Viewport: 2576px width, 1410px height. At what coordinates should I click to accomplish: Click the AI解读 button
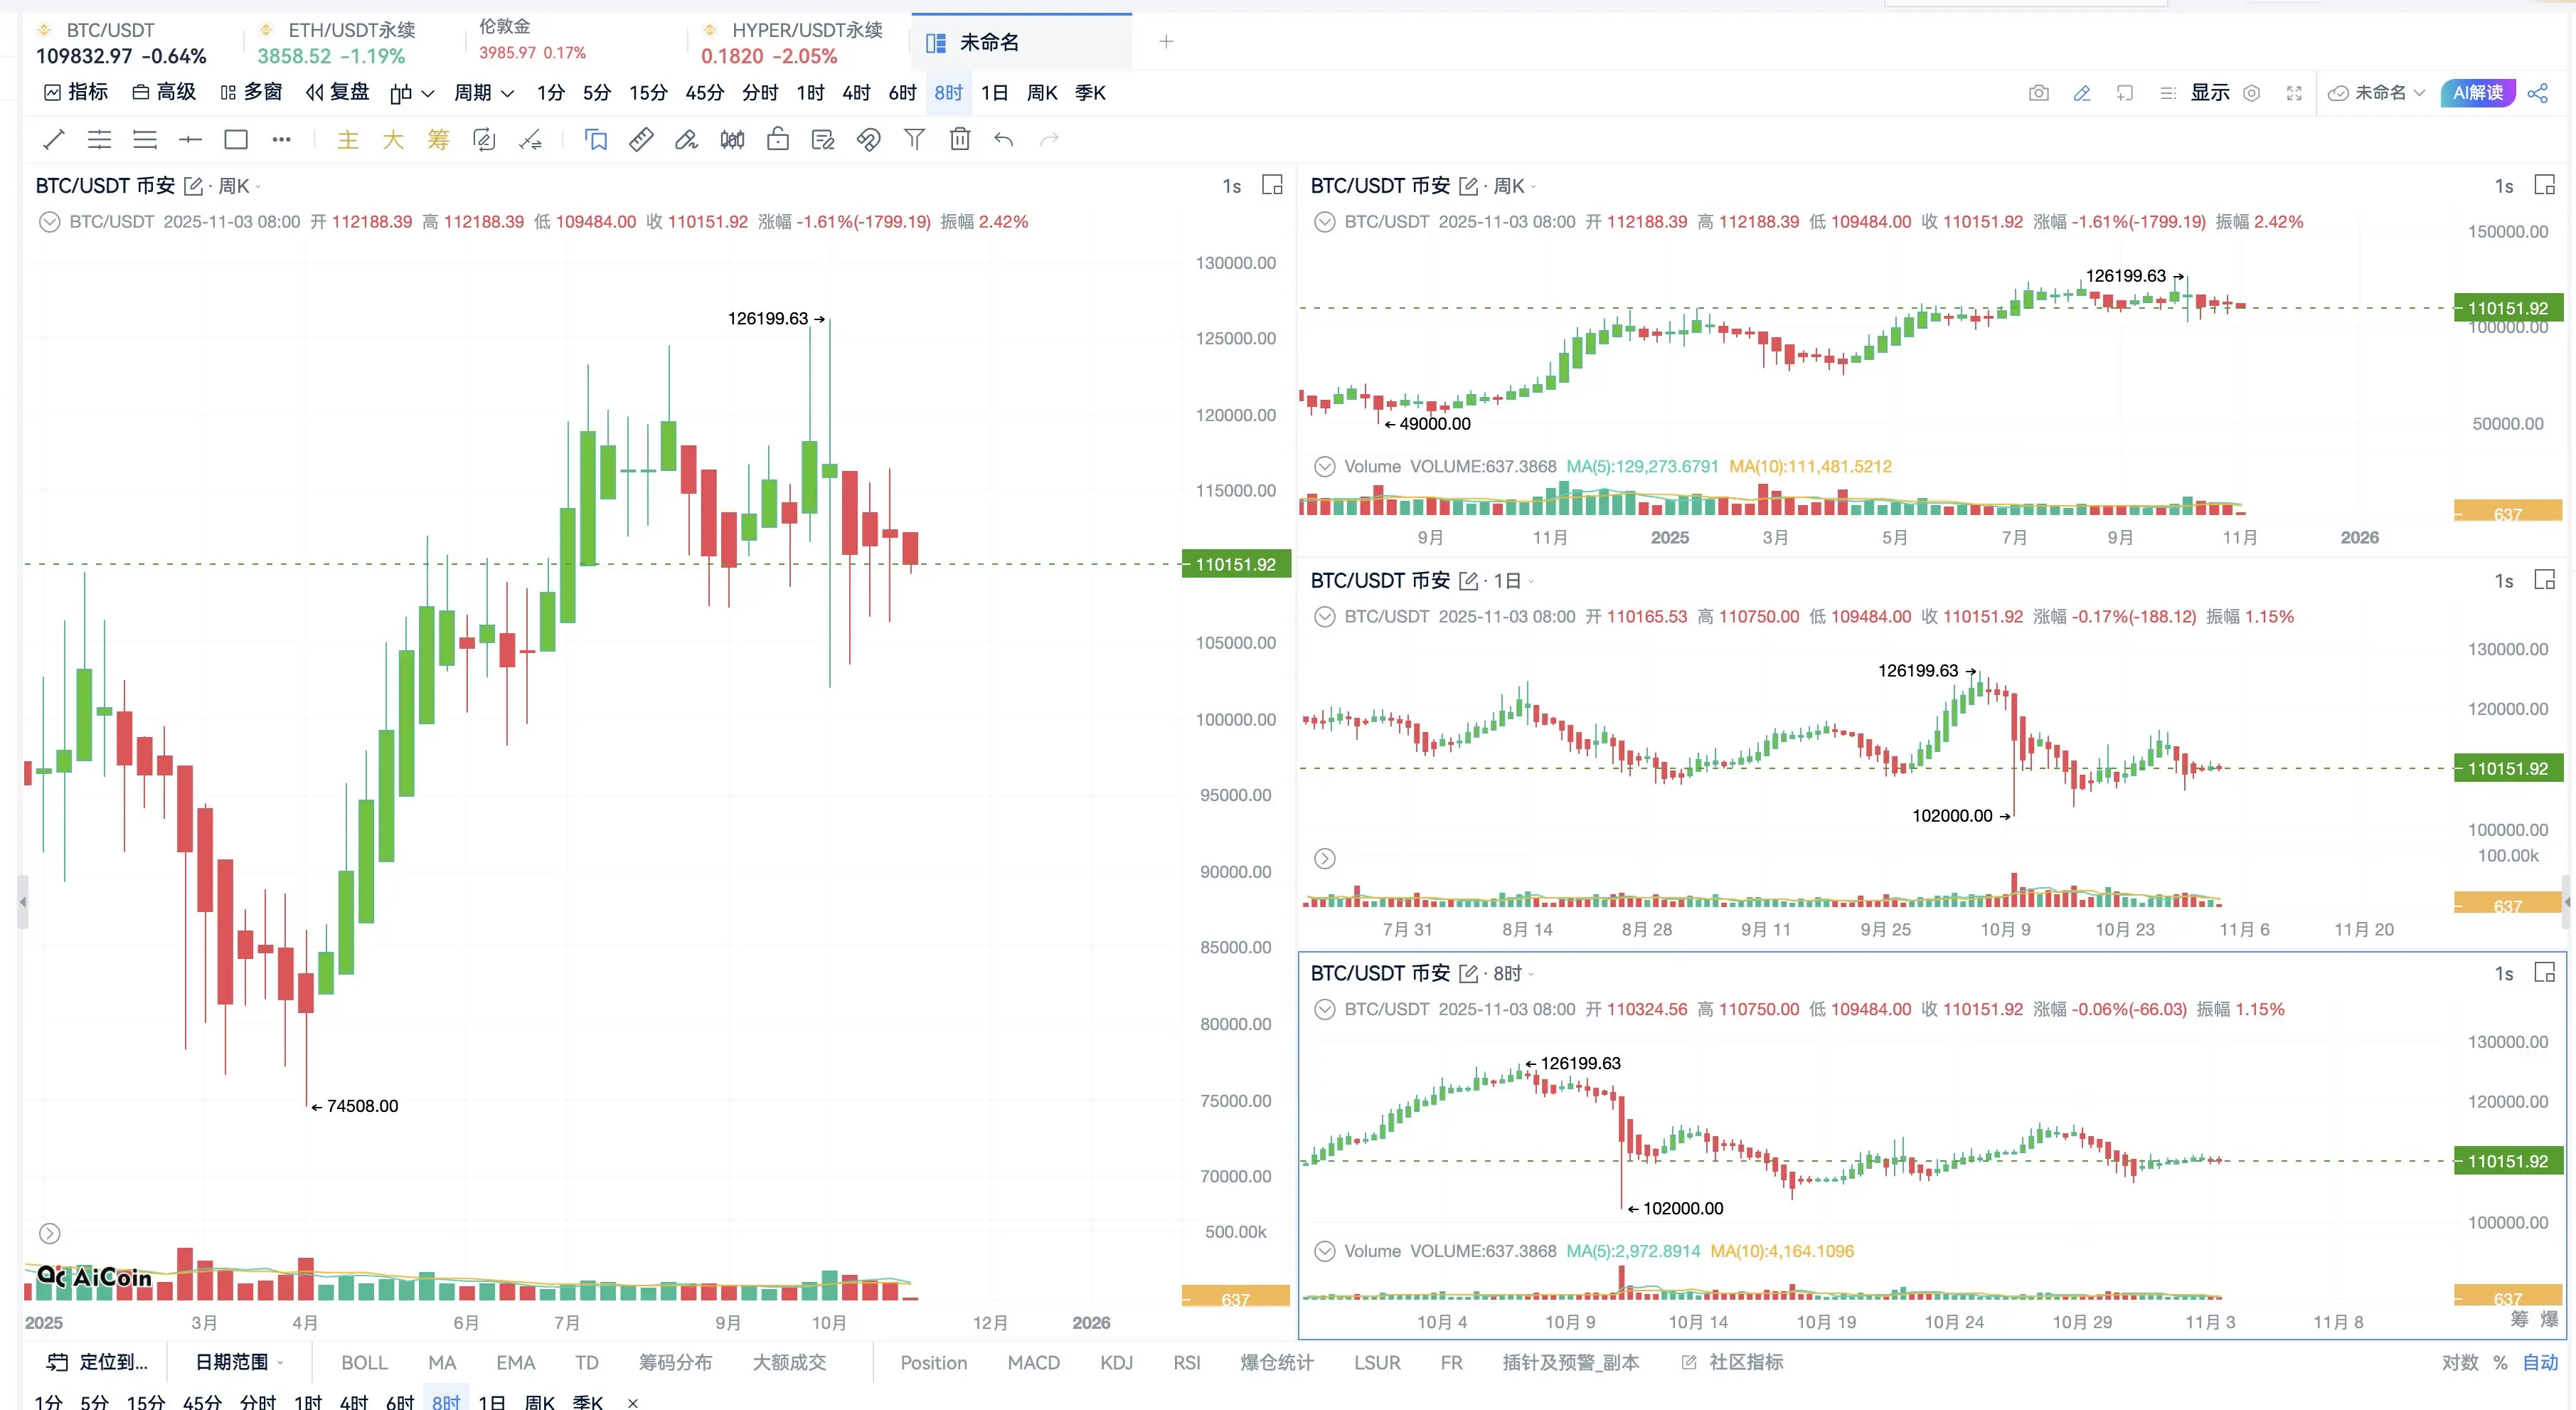pos(2477,93)
